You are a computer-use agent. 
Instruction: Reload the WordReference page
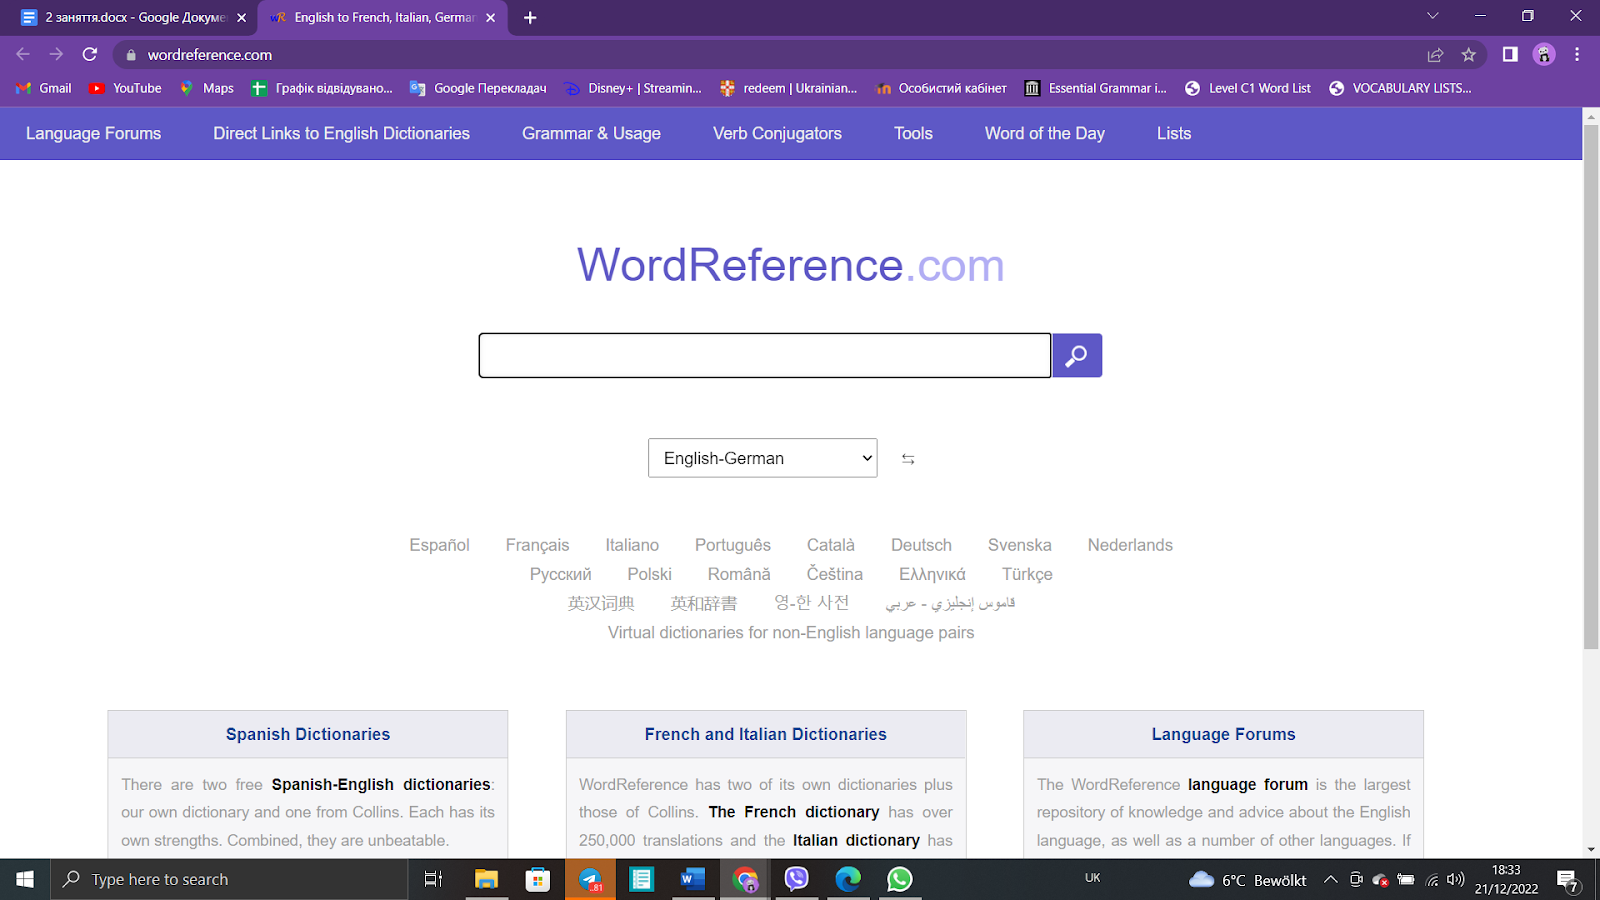90,54
